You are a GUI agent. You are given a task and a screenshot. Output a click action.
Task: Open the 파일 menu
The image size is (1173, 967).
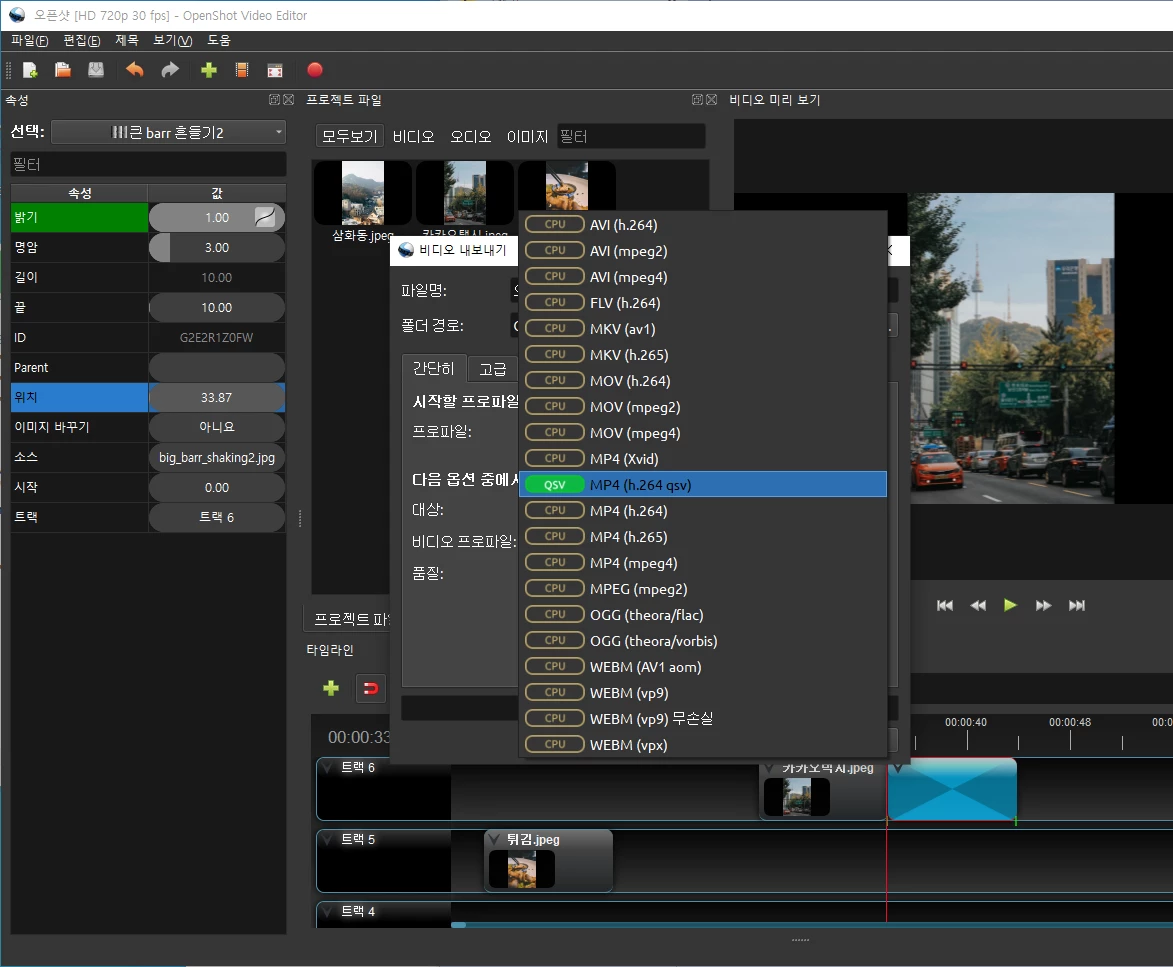pos(27,40)
